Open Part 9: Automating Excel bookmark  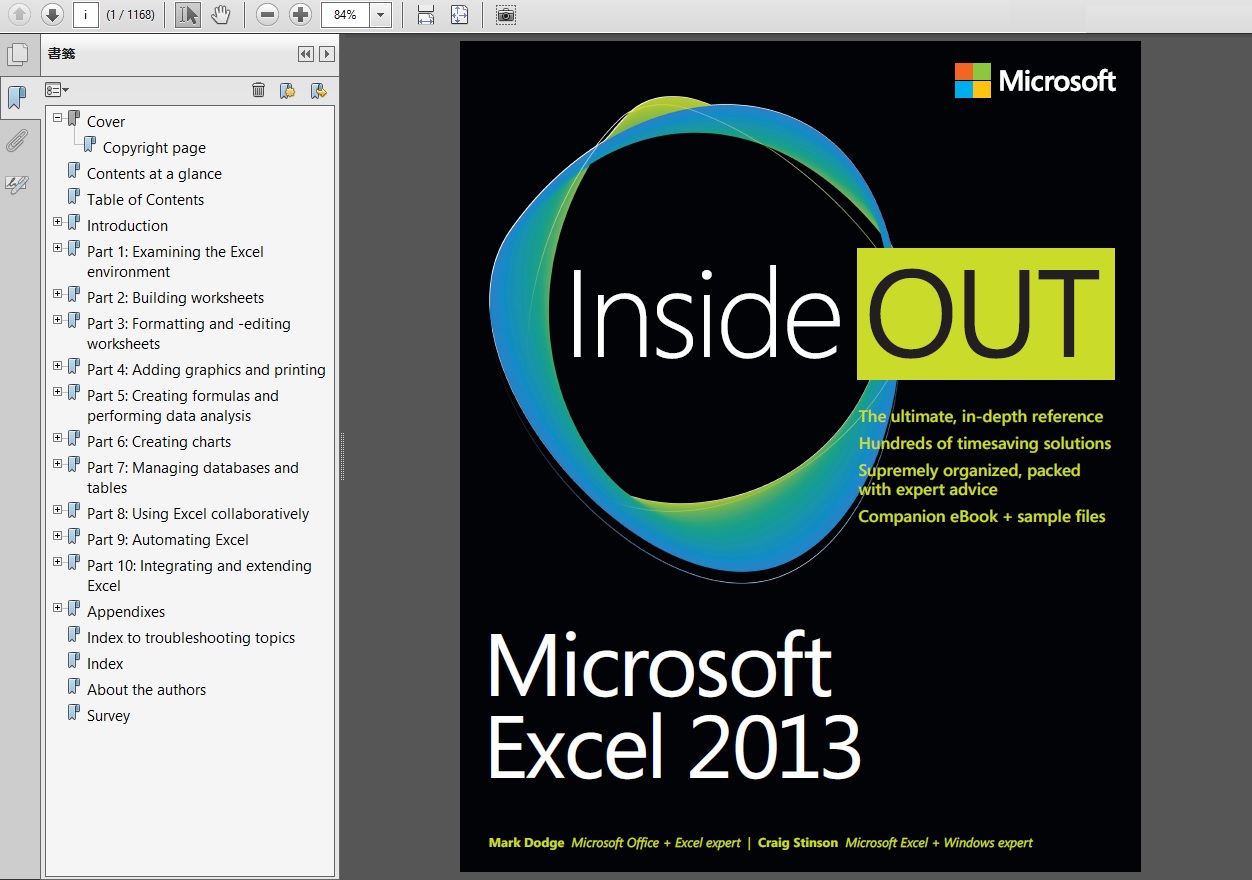pyautogui.click(x=168, y=540)
